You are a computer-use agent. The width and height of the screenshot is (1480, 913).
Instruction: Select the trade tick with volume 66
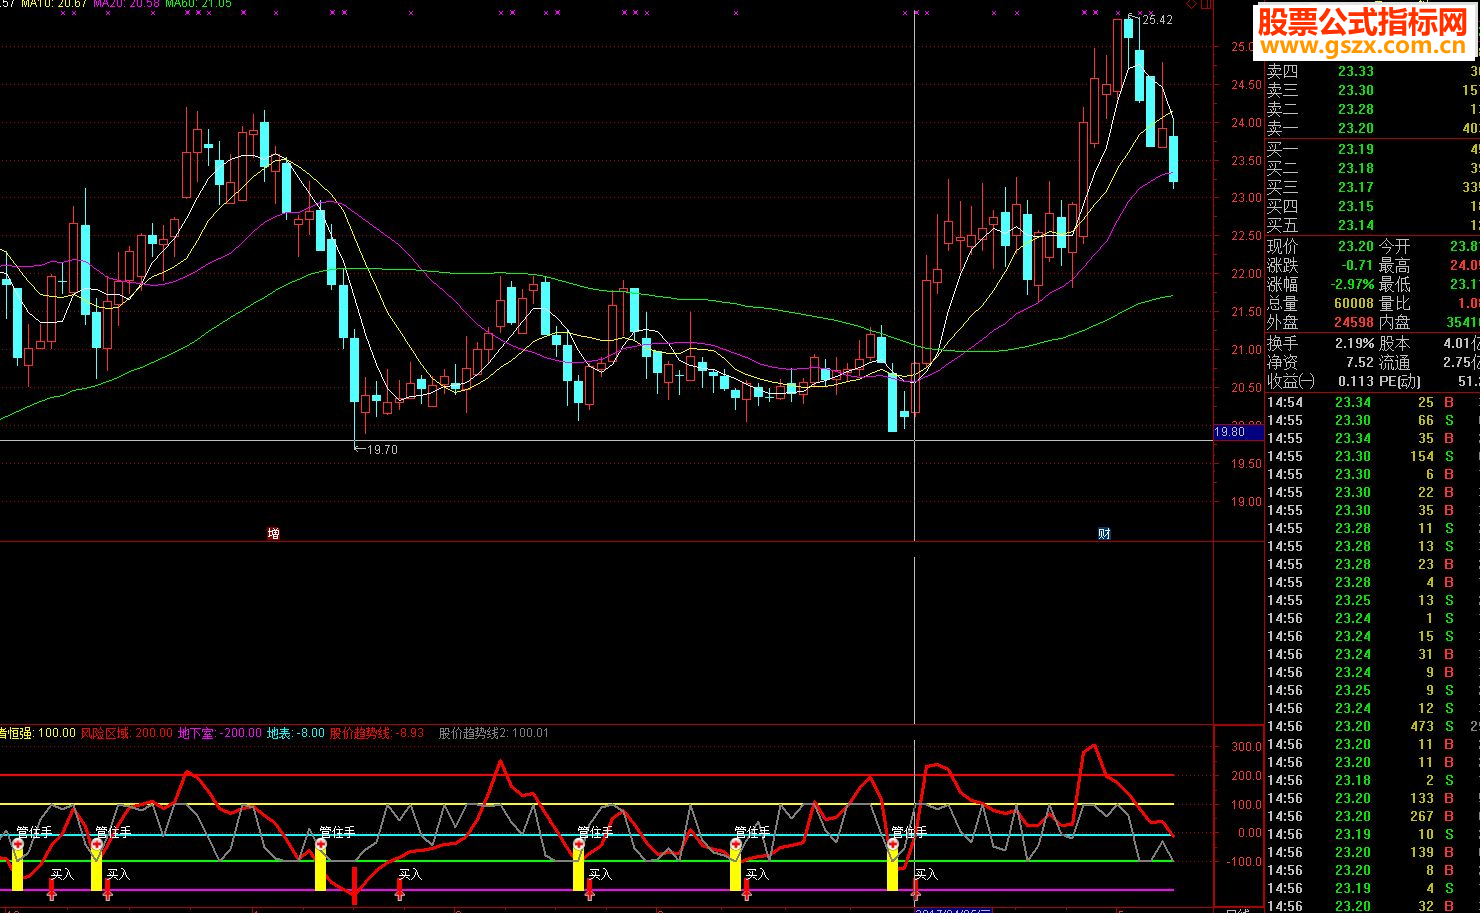coord(1372,420)
